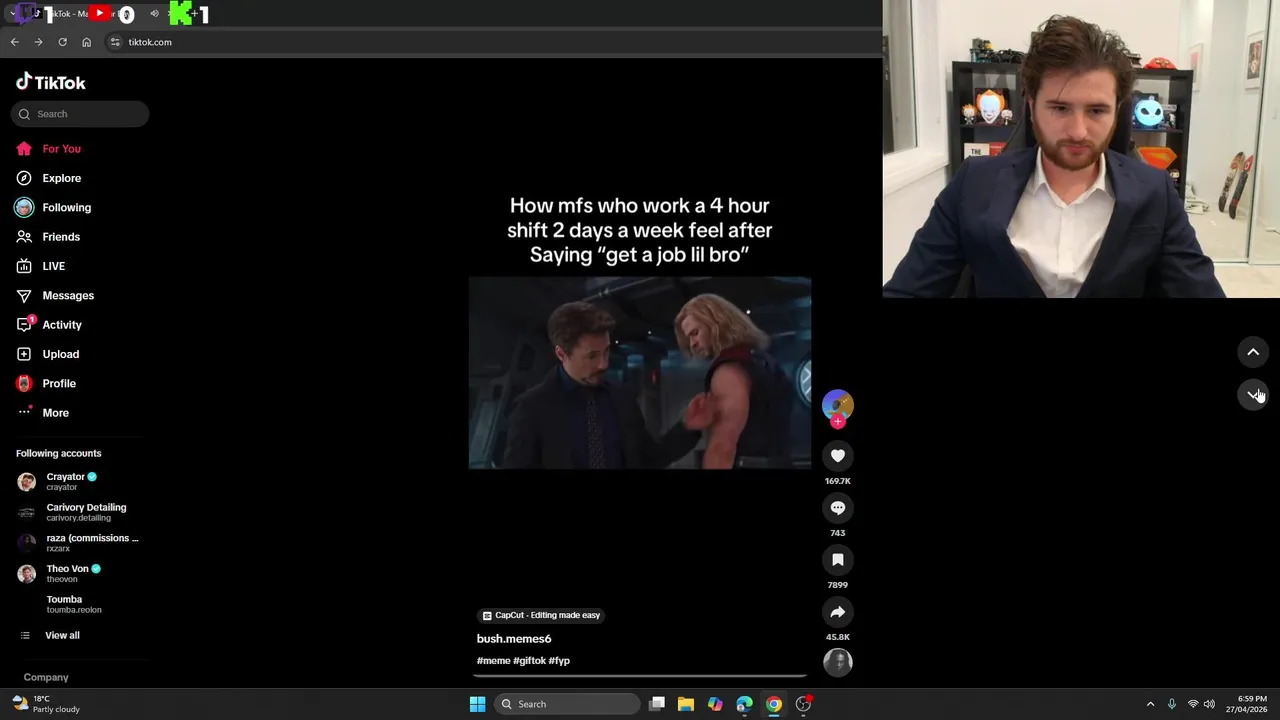Viewport: 1280px width, 720px height.
Task: Click the Upload plus icon
Action: (x=24, y=354)
